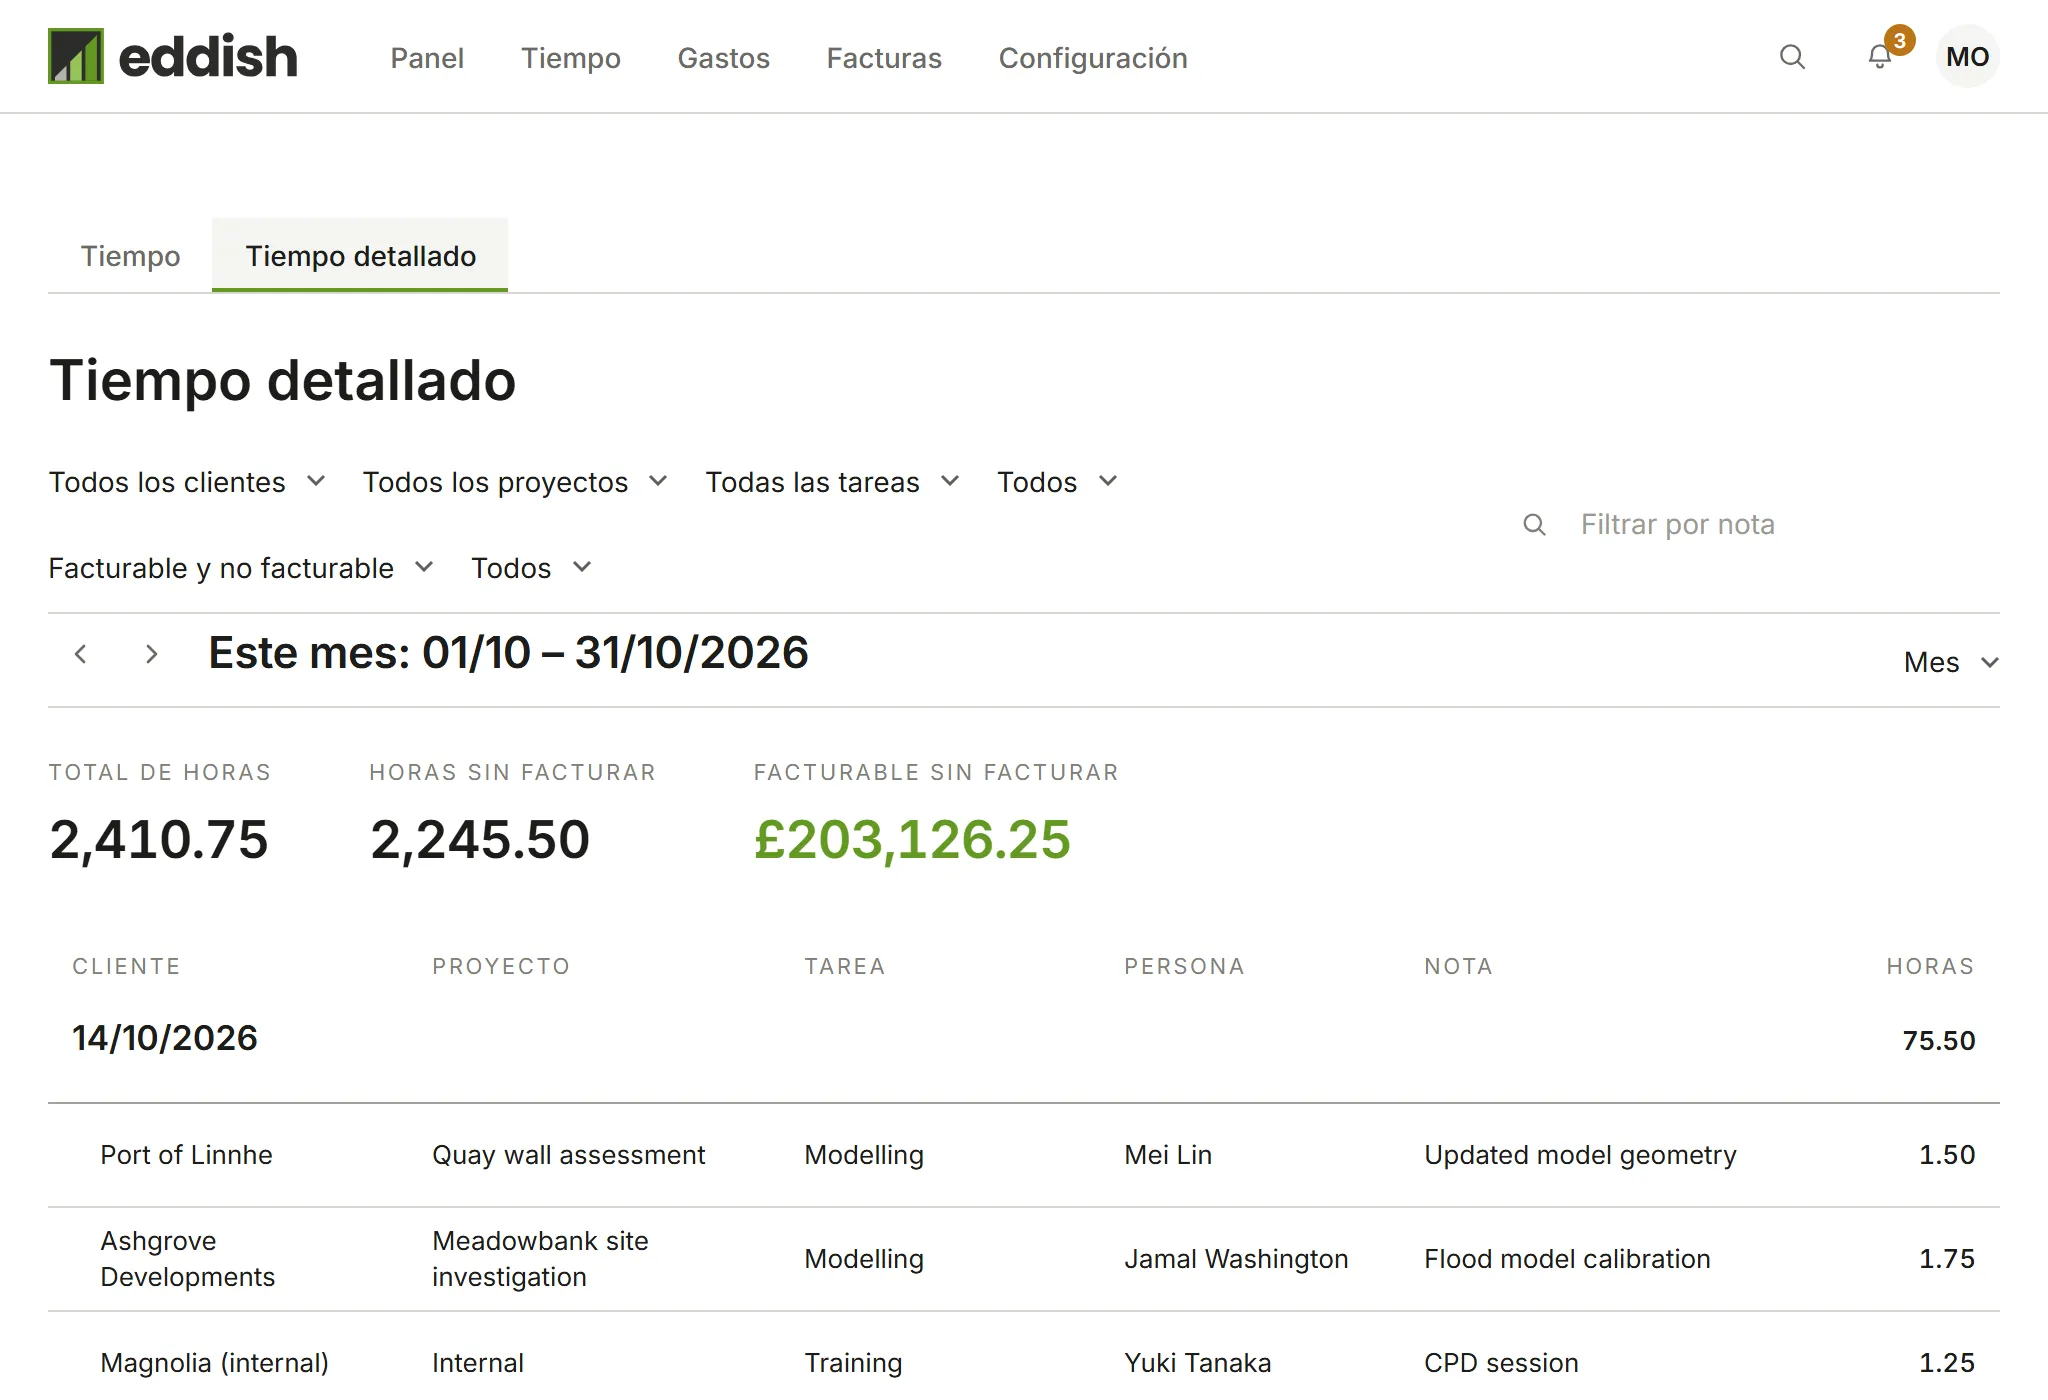Open Configuración in the top navigation
Screen dimensions: 2048x1400
tap(1093, 58)
